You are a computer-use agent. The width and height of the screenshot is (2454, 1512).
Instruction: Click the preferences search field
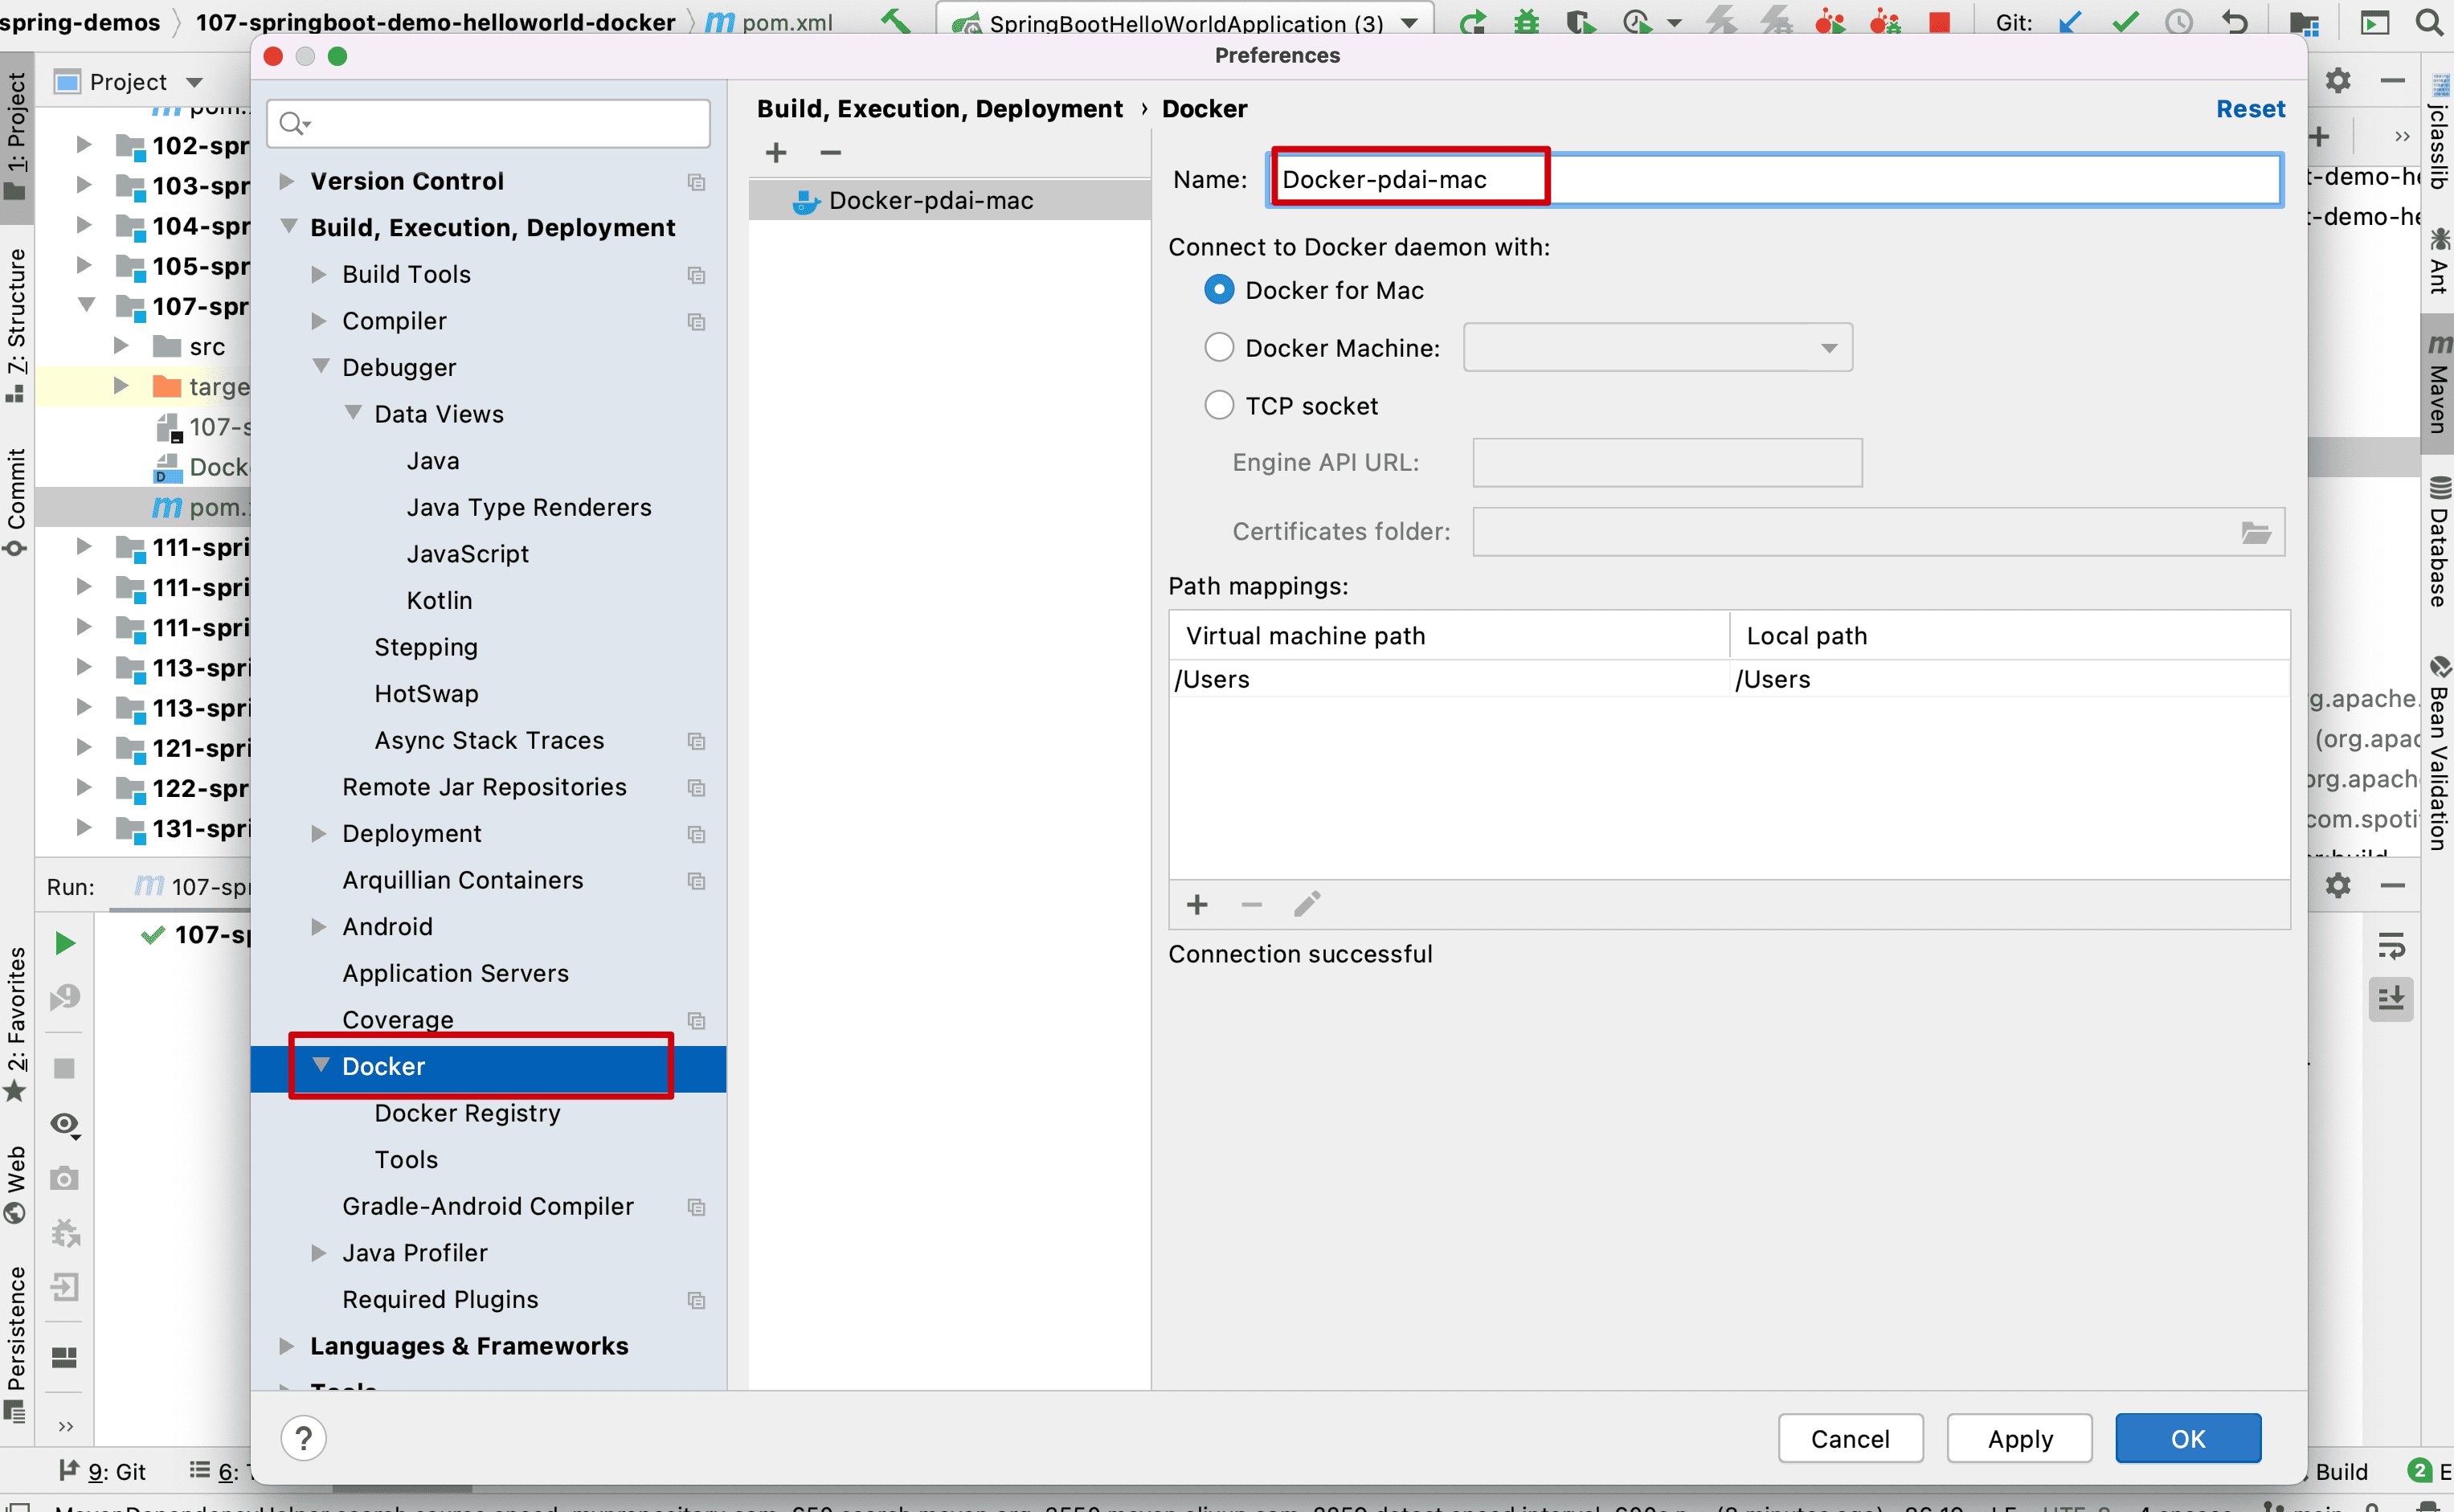490,123
